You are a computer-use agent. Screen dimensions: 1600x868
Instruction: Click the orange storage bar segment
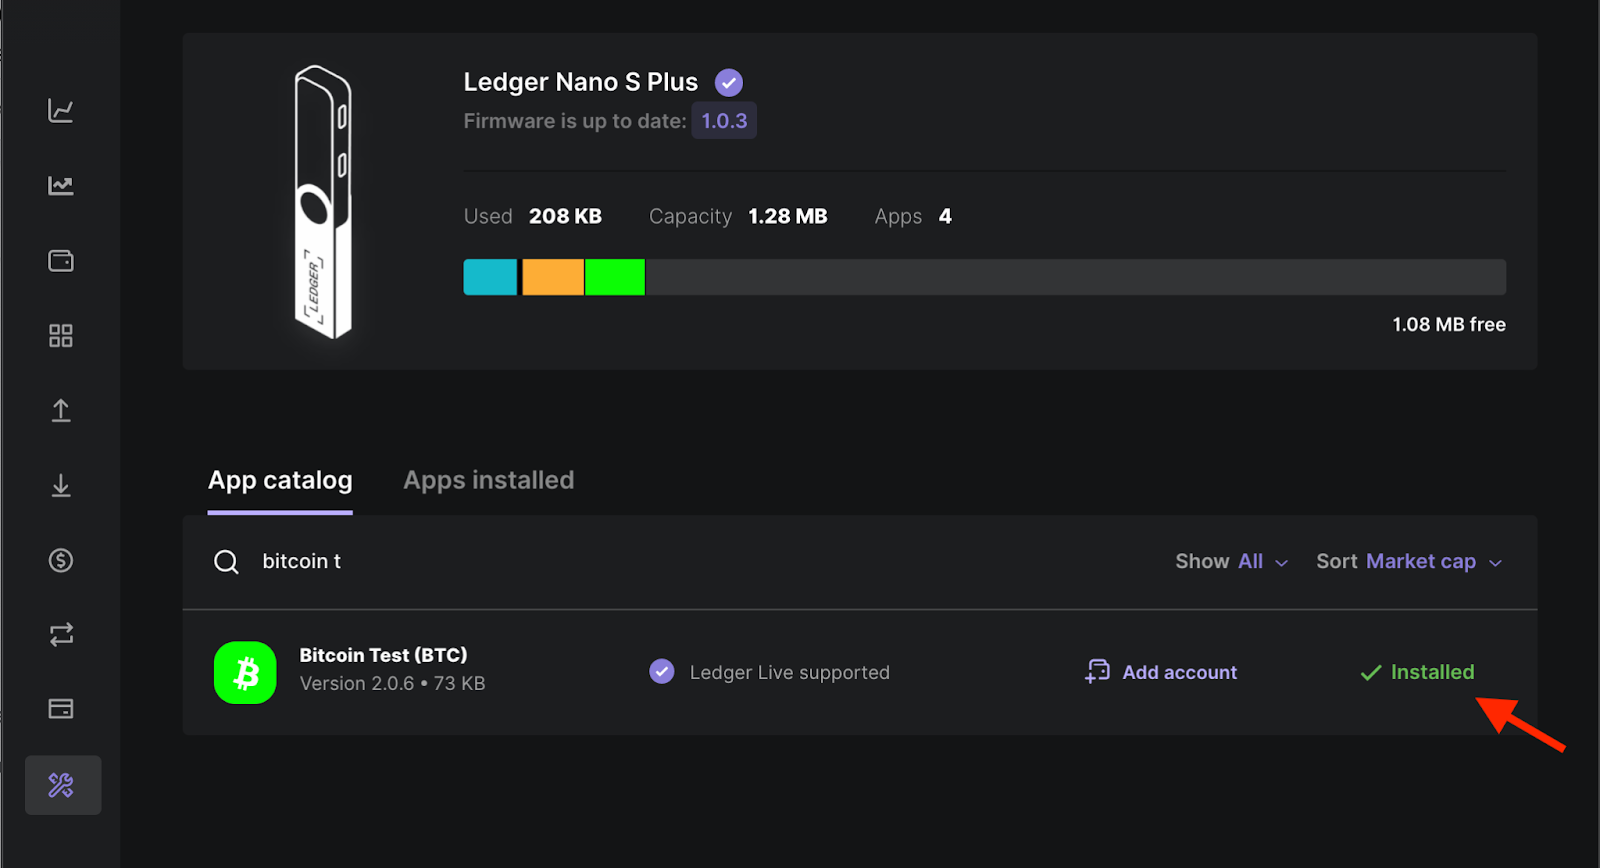(x=553, y=277)
